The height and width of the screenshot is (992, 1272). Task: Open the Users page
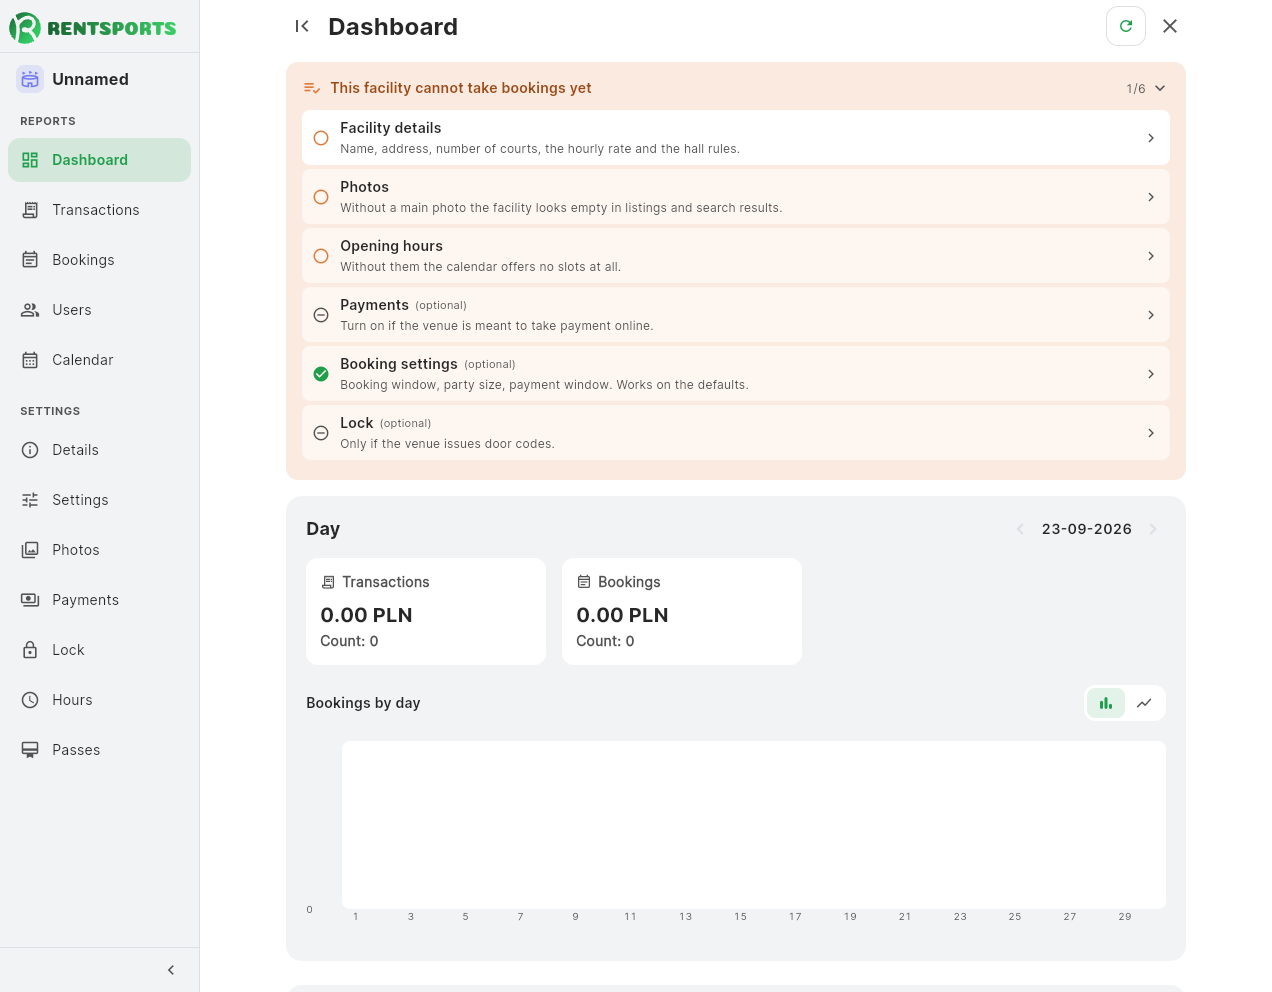point(99,310)
